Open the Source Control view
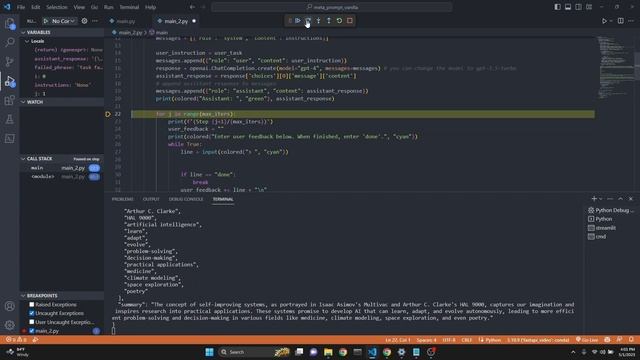The height and width of the screenshot is (360, 640). [x=10, y=62]
